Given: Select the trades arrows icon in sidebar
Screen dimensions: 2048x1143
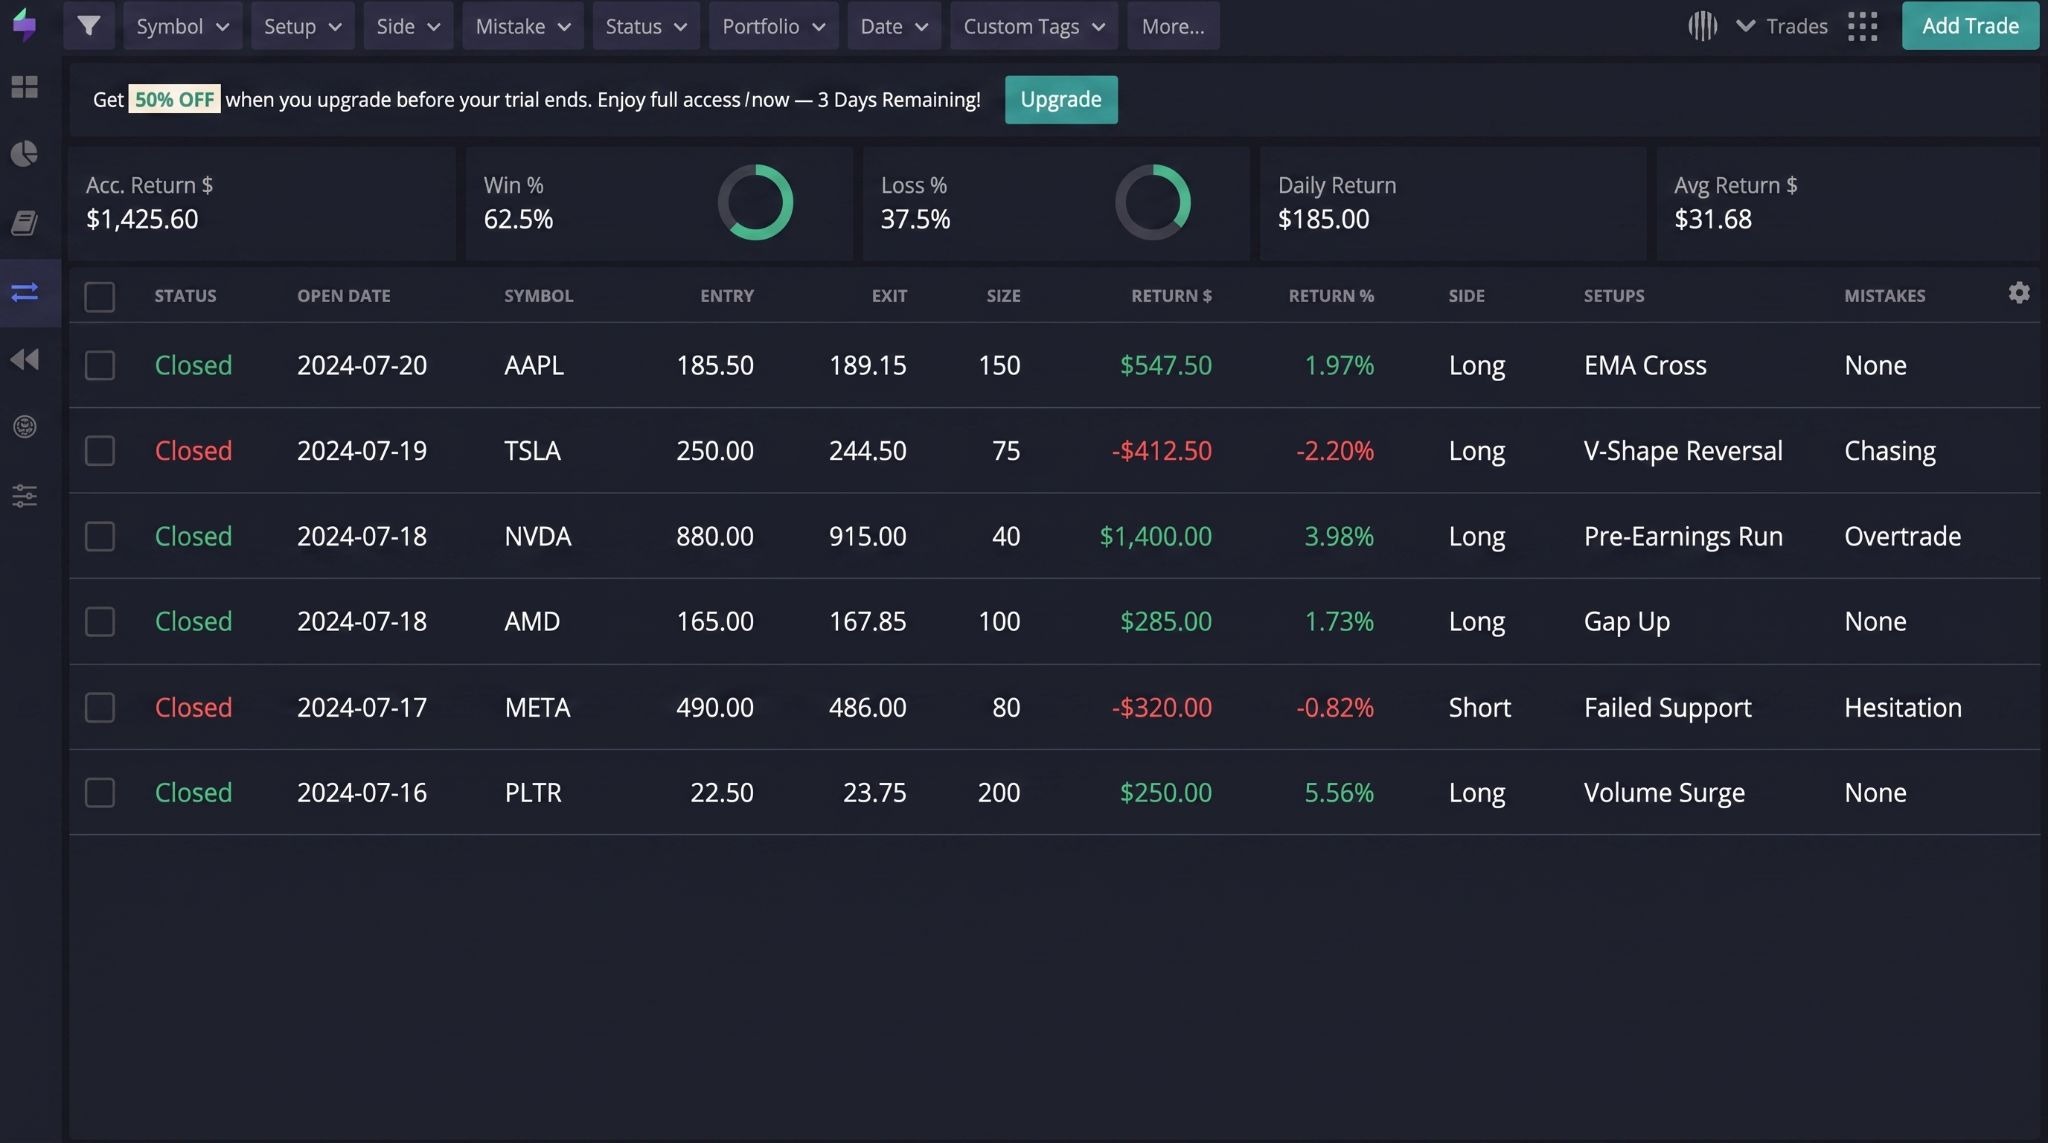Looking at the screenshot, I should [25, 292].
